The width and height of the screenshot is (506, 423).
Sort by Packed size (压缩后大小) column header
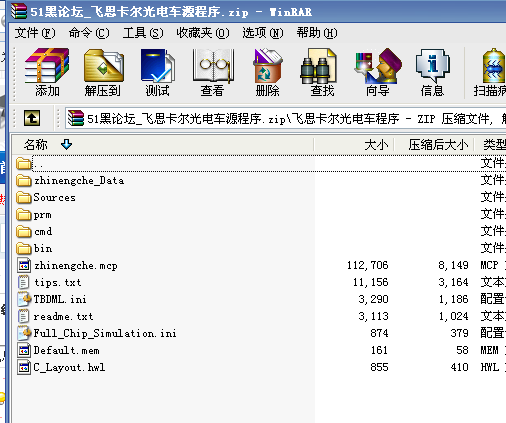(434, 145)
